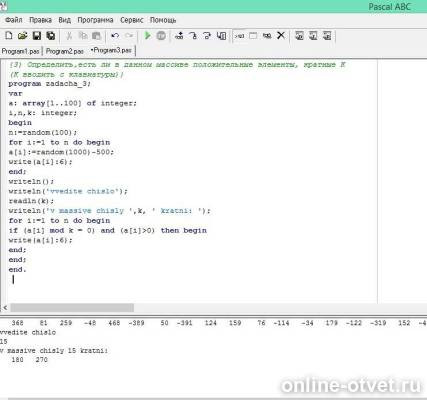The width and height of the screenshot is (427, 400).
Task: Click the left scroll arrow of the editor
Action: point(5,308)
